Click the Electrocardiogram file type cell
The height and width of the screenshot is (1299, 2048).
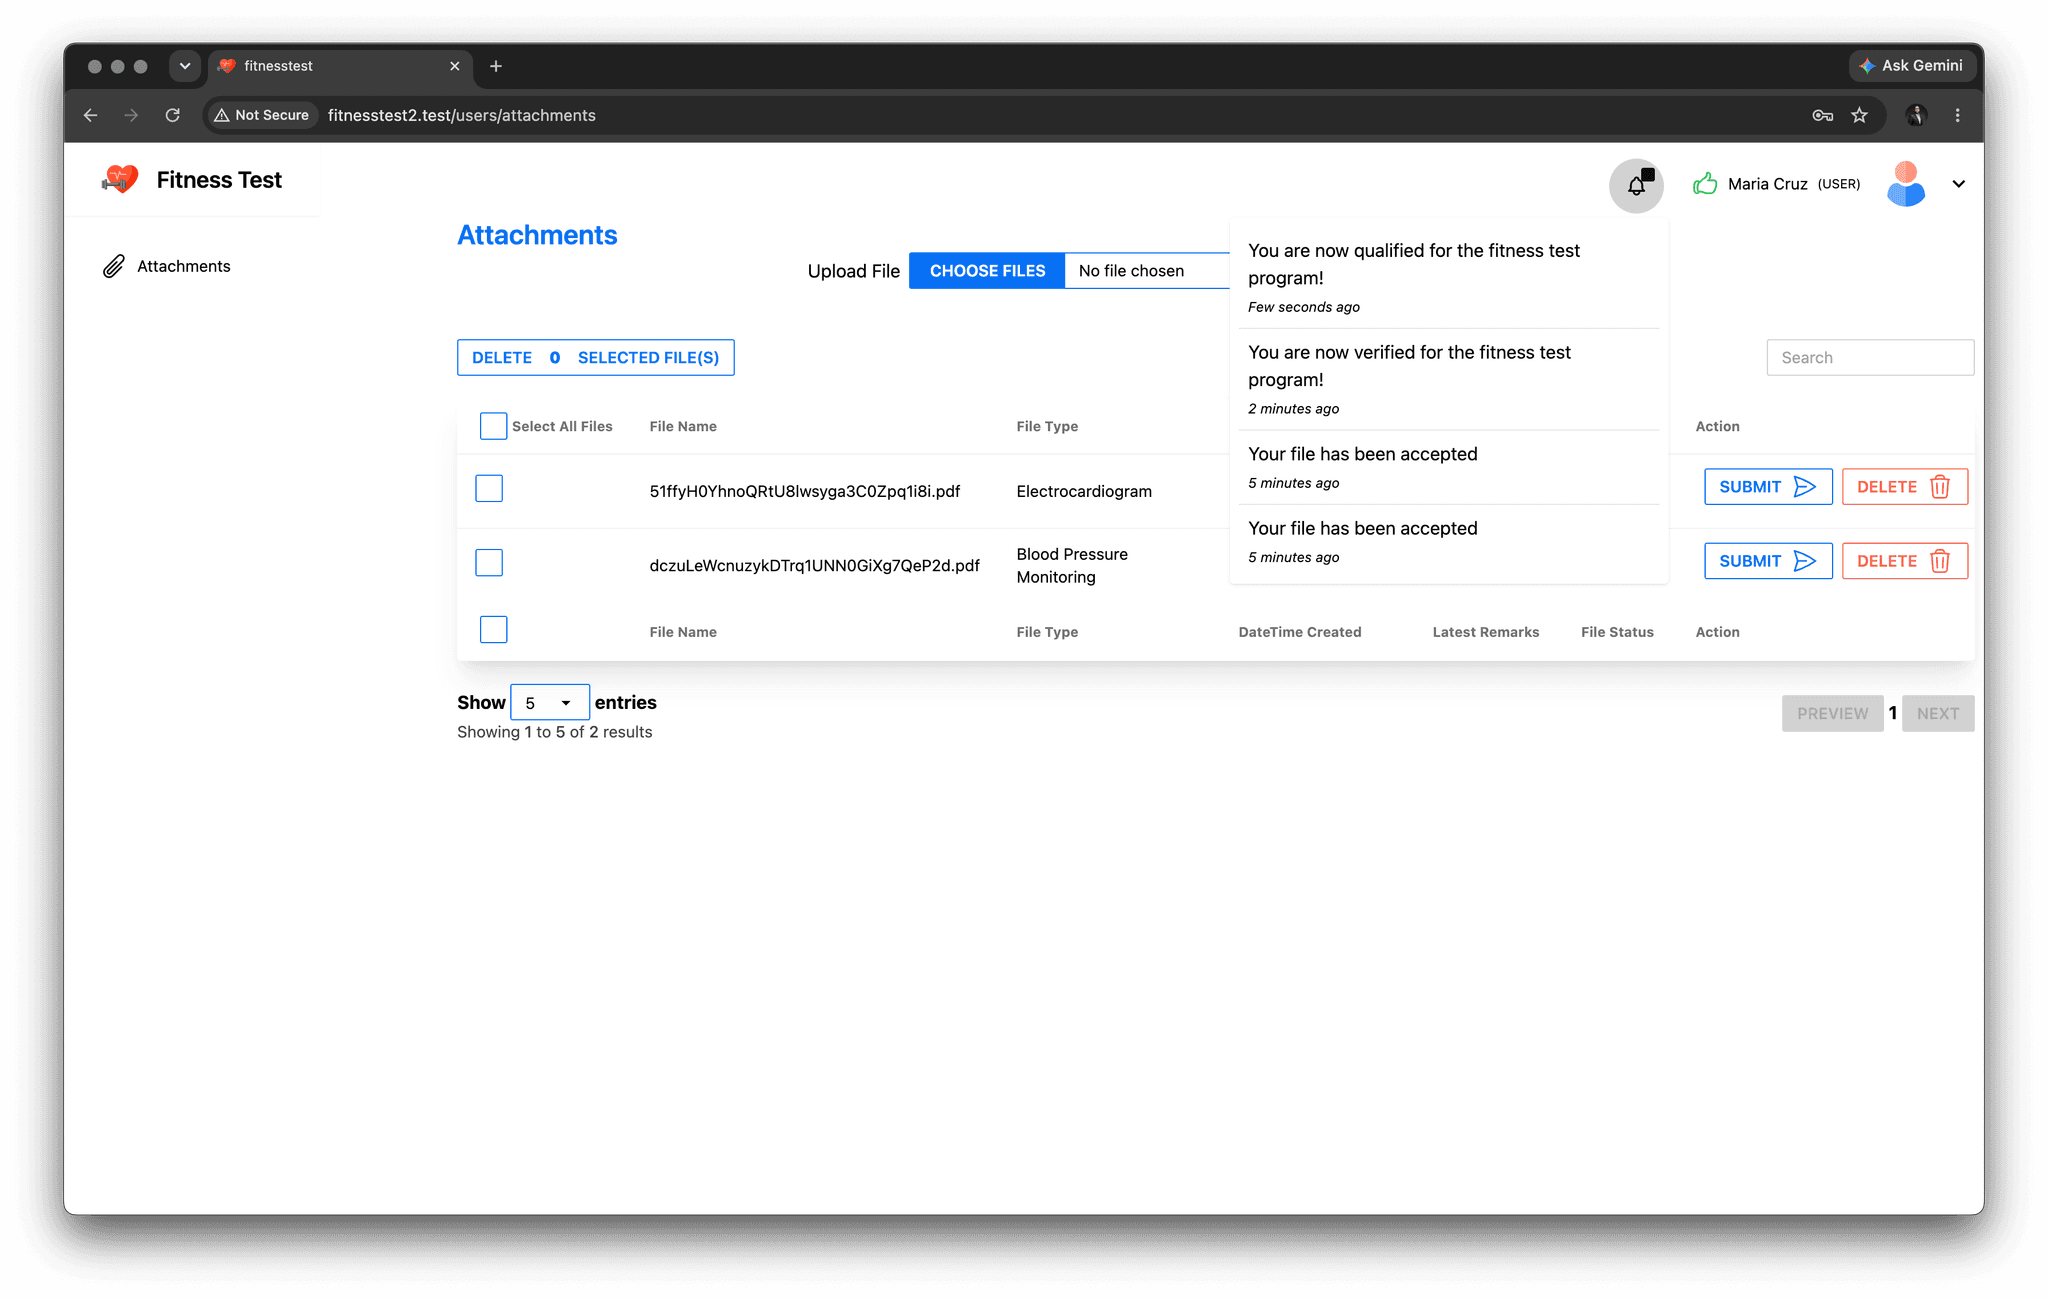coord(1084,491)
